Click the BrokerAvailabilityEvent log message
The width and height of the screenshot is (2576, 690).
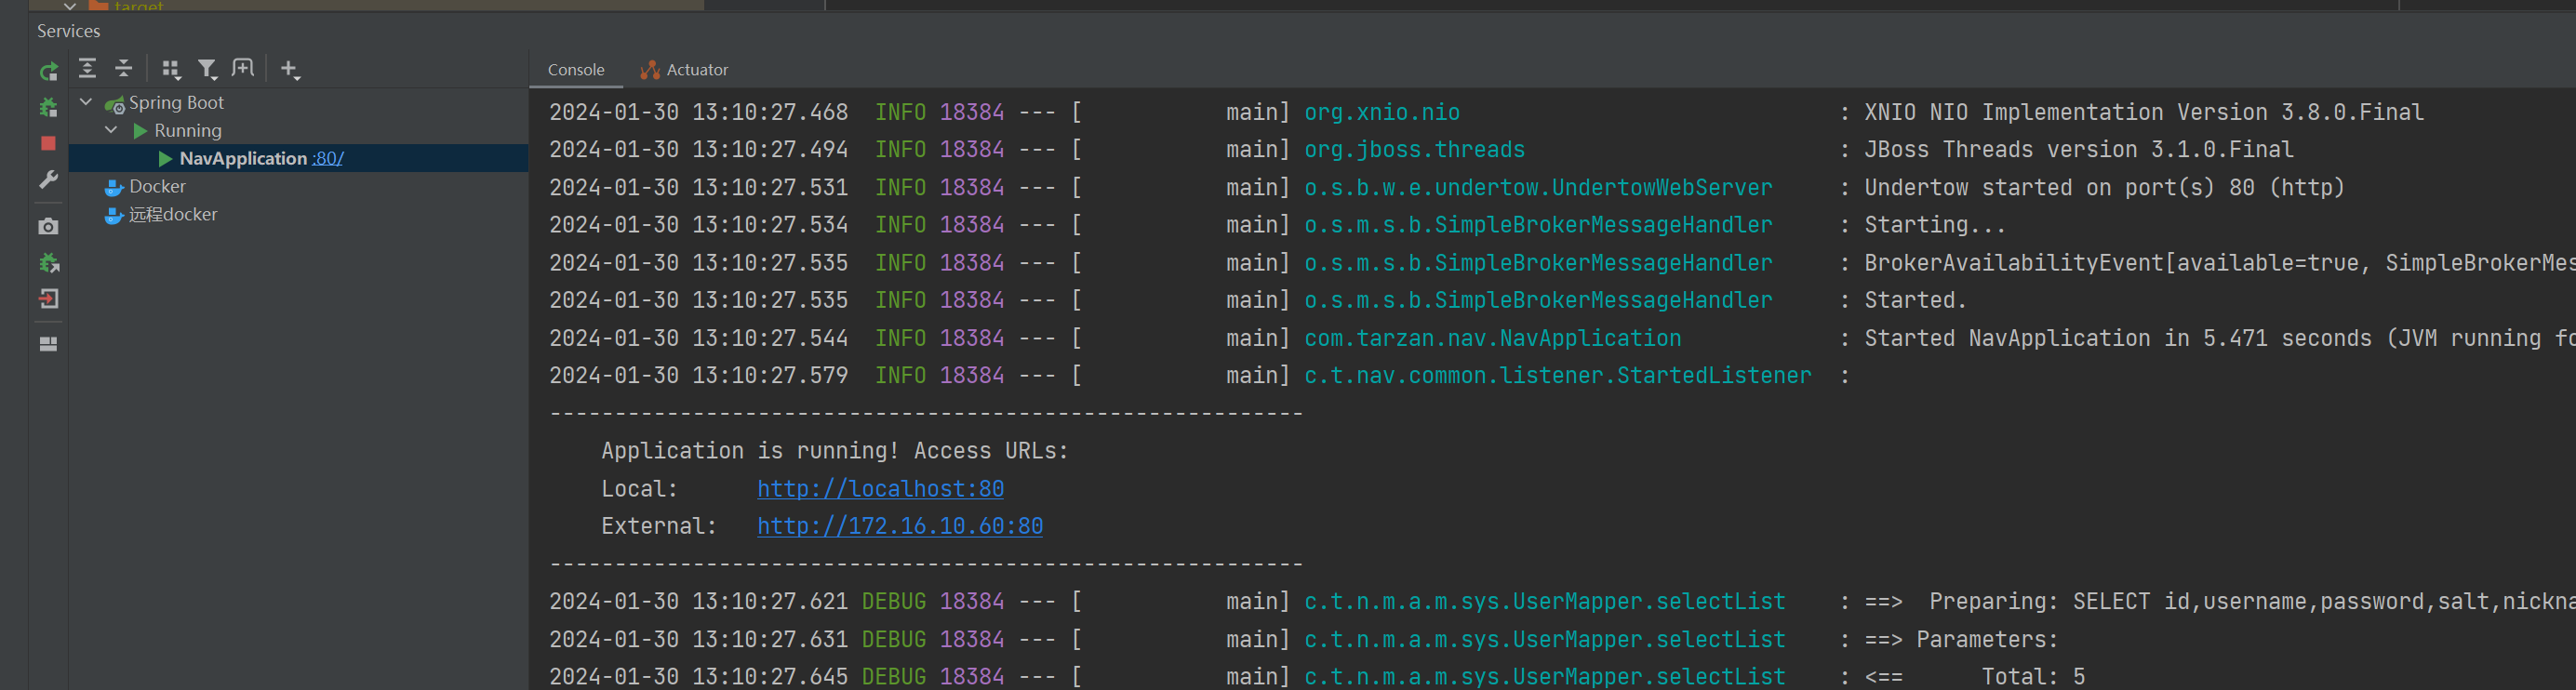(2220, 262)
